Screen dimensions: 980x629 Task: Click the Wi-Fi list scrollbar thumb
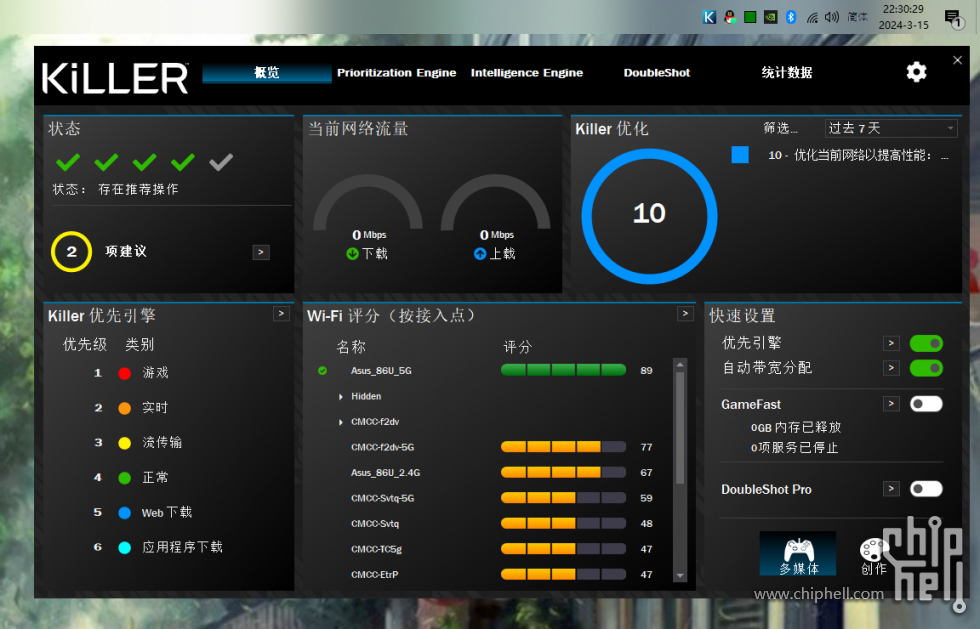pos(680,428)
